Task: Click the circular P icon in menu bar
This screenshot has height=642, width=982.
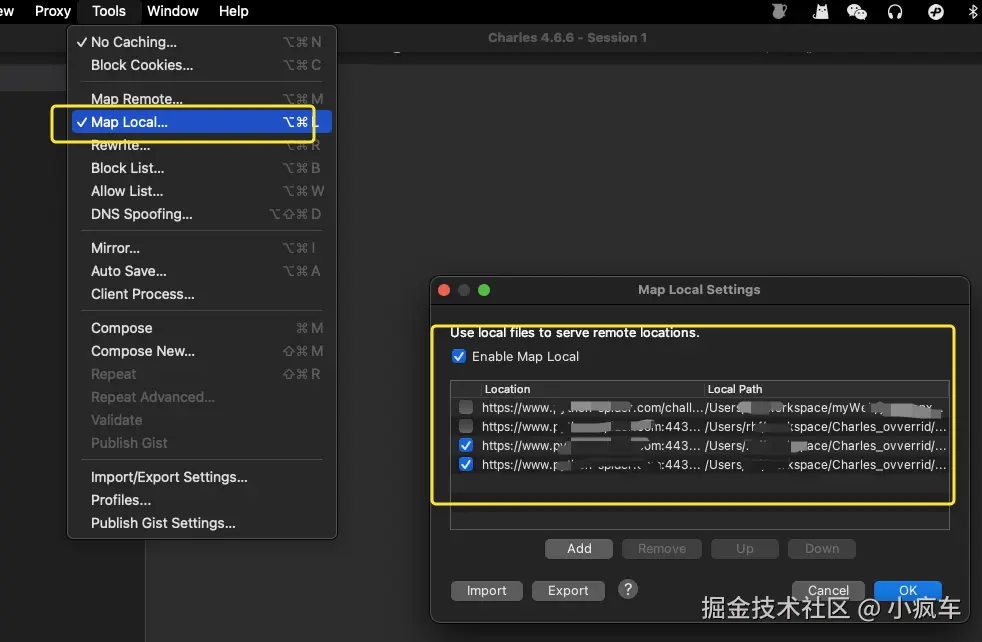Action: [x=936, y=11]
